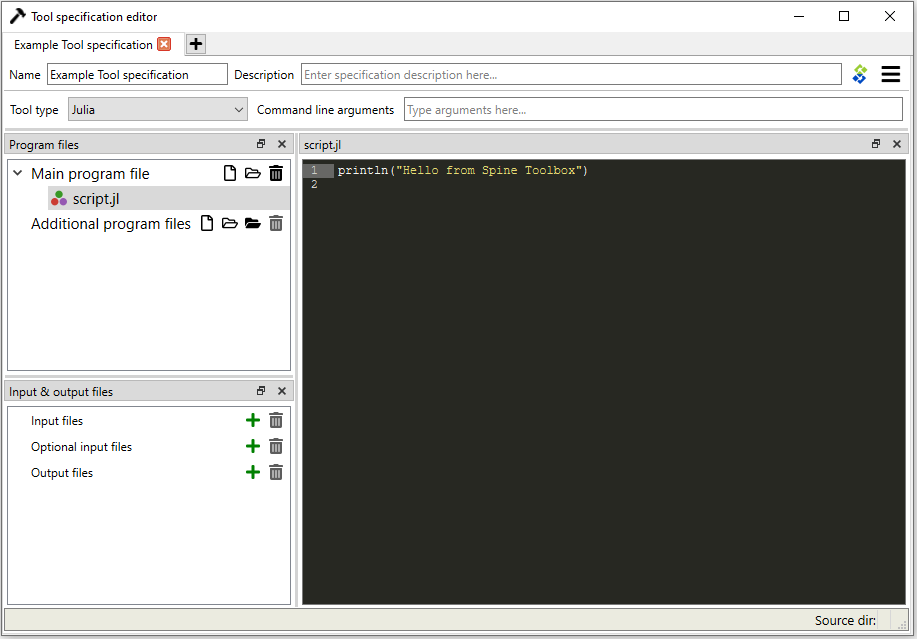Add a new optional input file

point(253,446)
